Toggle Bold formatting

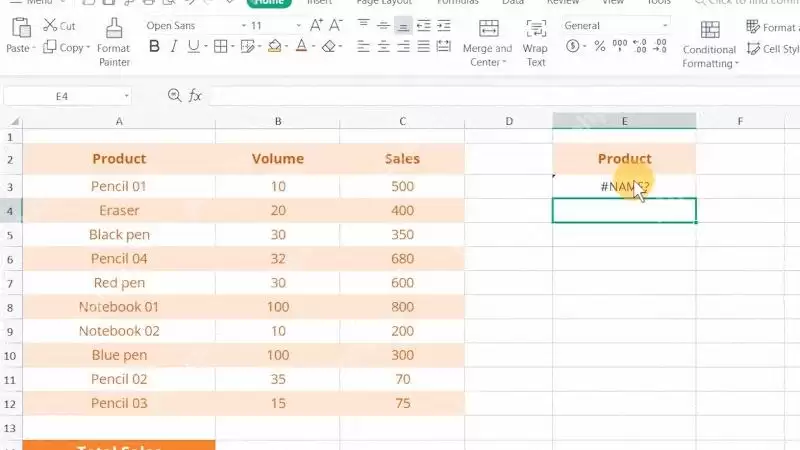pos(154,46)
